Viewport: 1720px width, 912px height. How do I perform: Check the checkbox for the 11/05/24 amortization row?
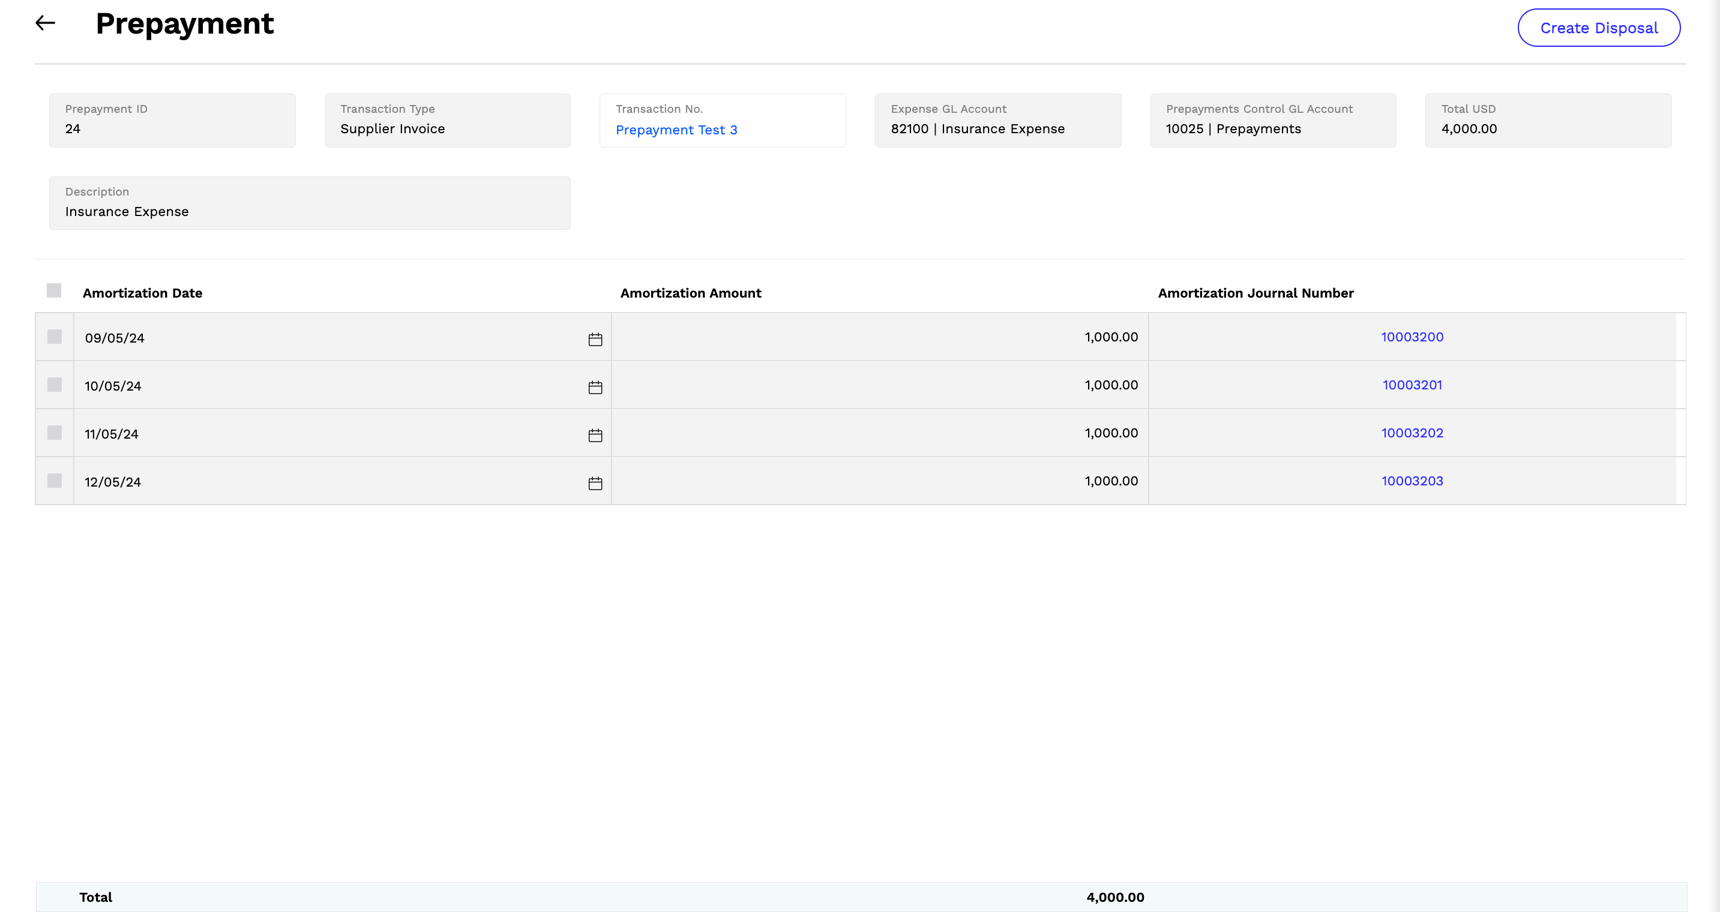[54, 432]
